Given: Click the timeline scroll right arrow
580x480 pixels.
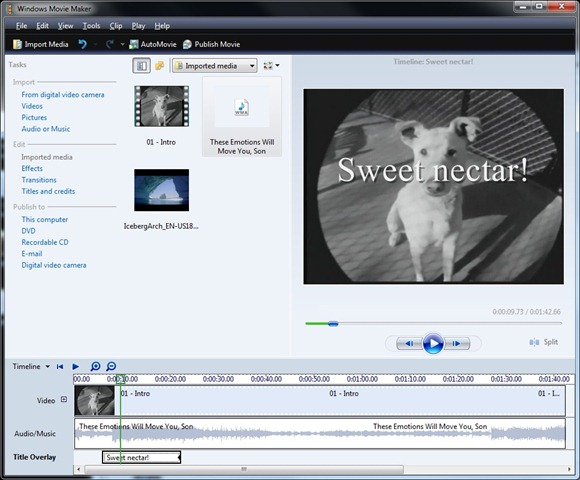Looking at the screenshot, I should point(570,470).
